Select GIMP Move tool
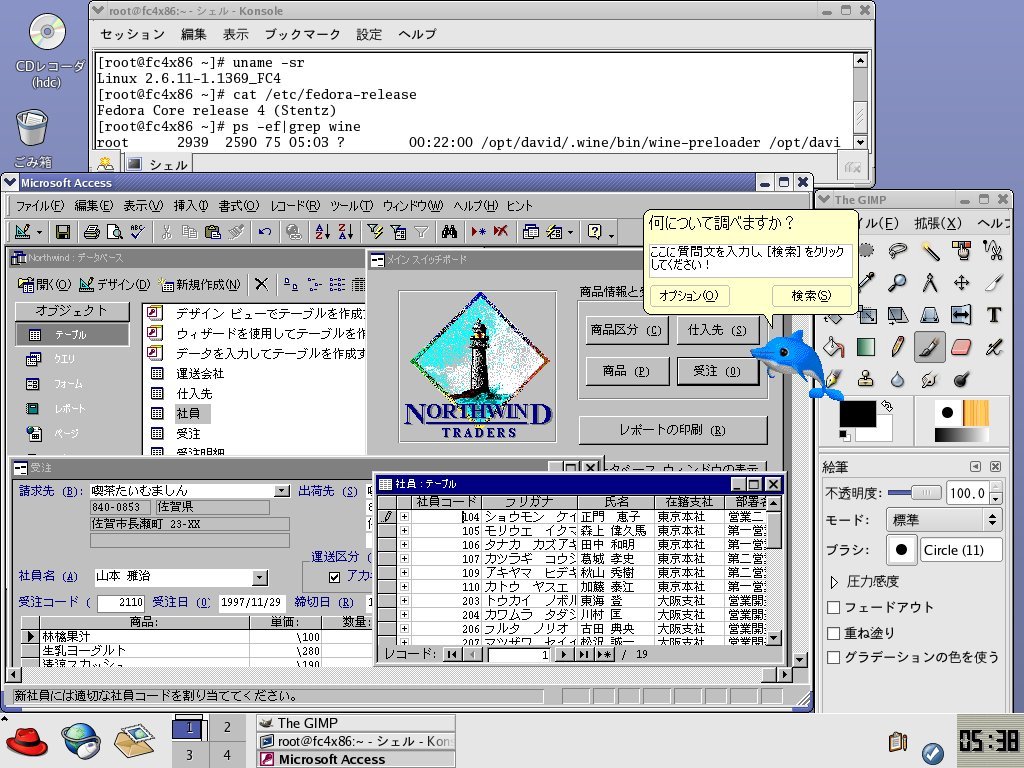 (x=961, y=282)
